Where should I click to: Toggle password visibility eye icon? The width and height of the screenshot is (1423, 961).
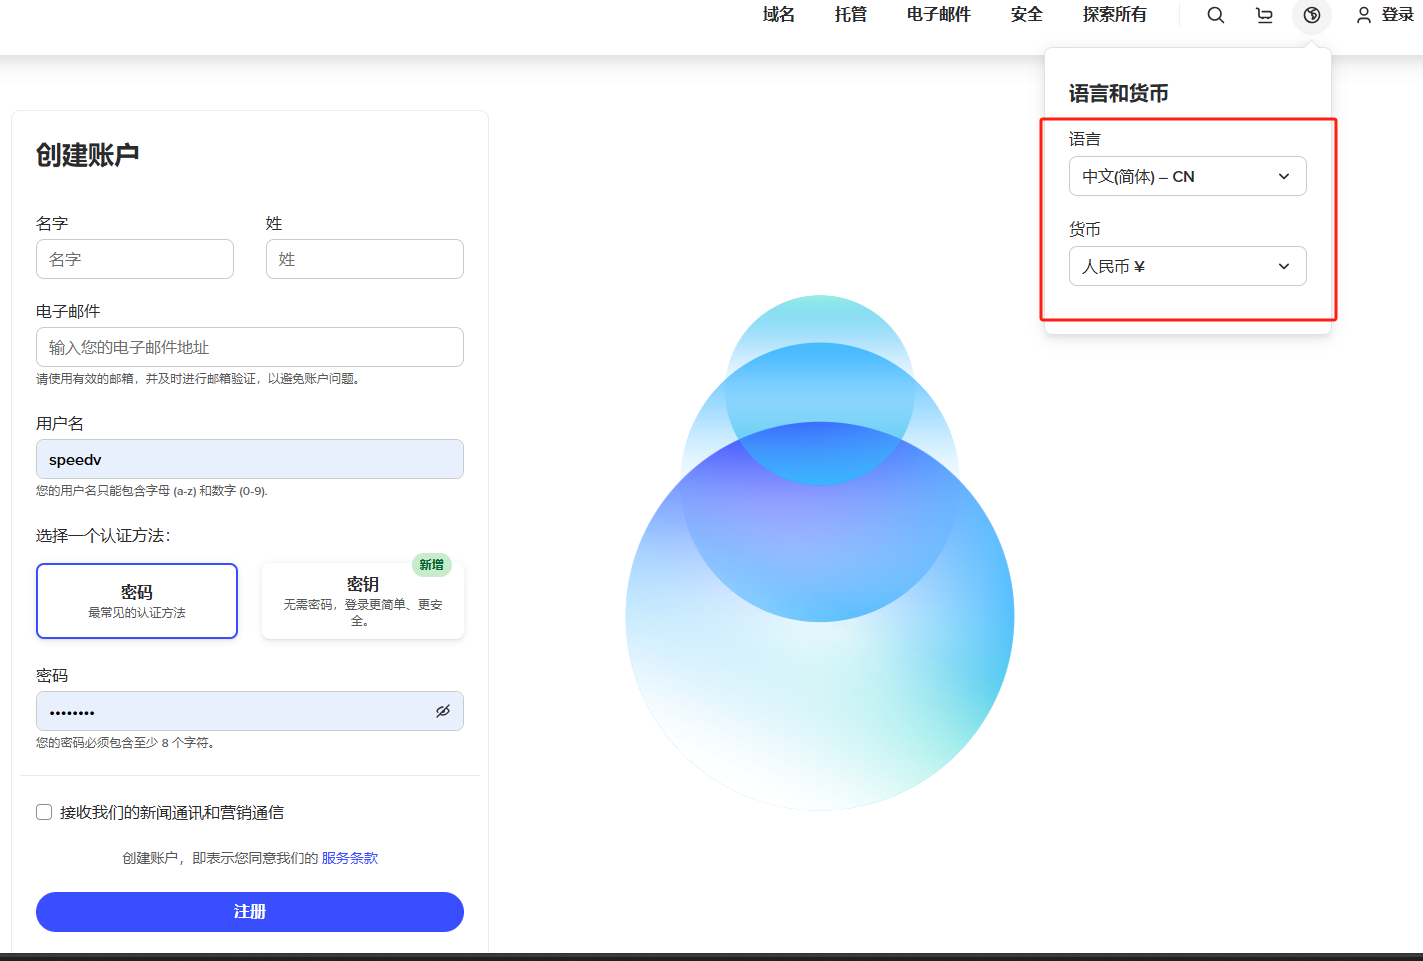442,711
